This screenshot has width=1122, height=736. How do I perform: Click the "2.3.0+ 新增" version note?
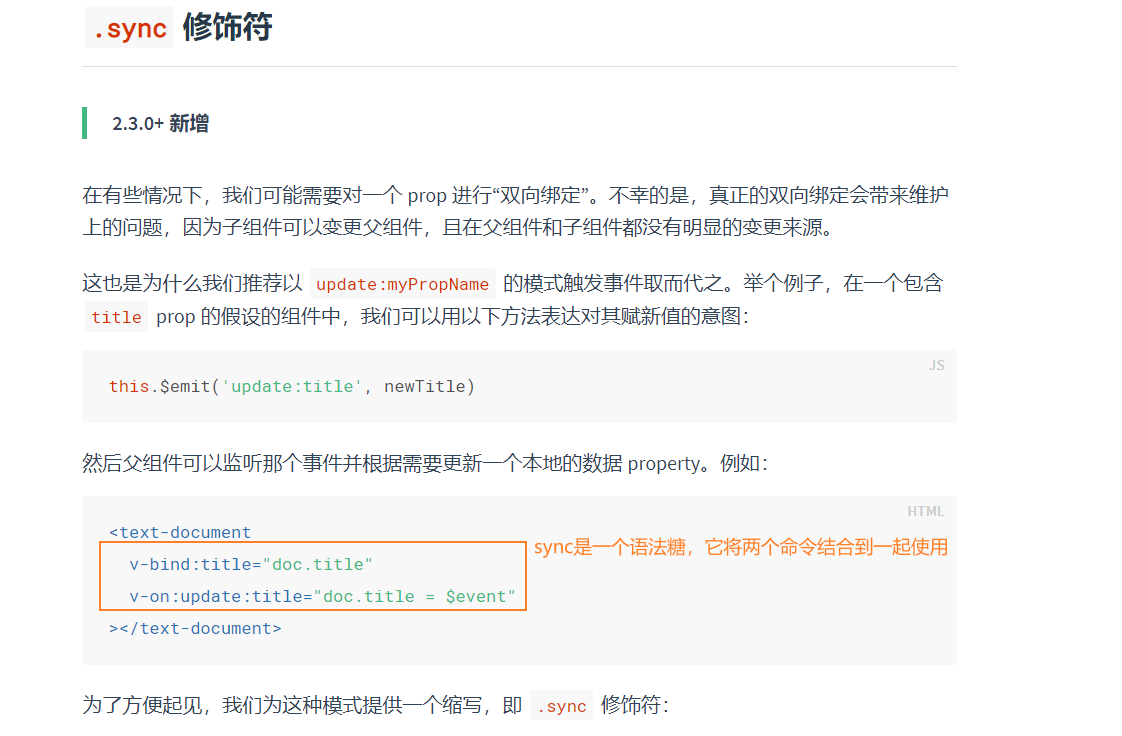click(x=160, y=123)
